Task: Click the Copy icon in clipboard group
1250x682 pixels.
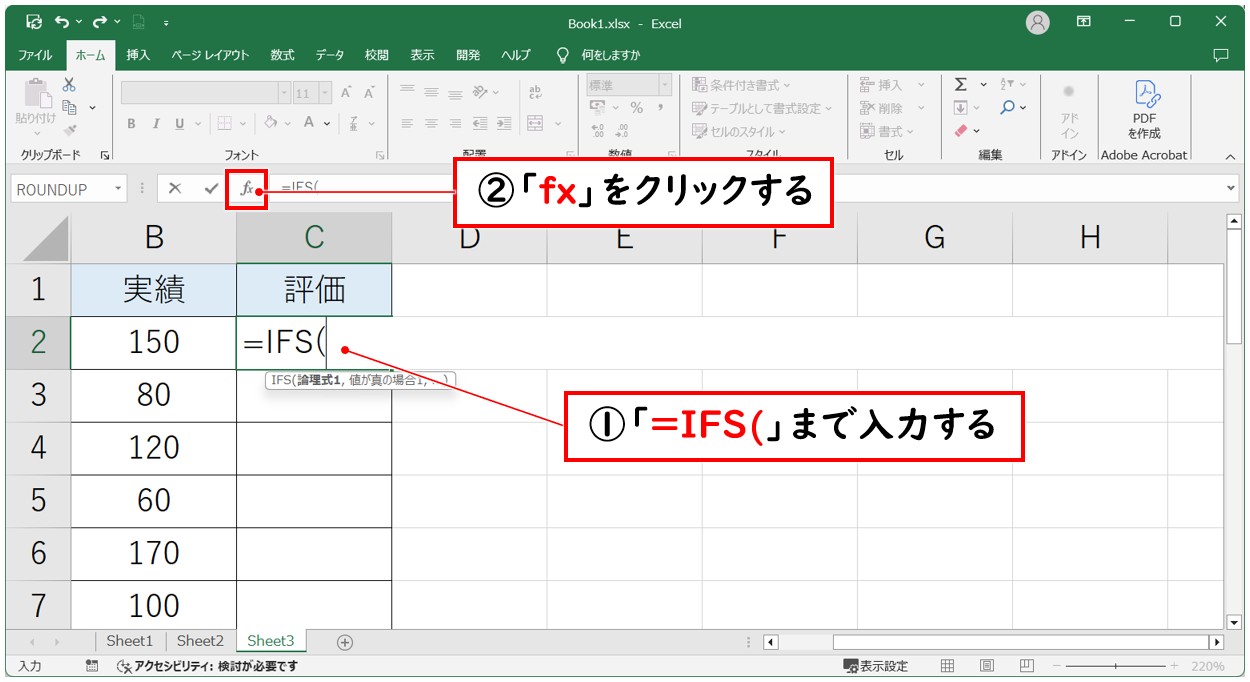Action: 70,106
